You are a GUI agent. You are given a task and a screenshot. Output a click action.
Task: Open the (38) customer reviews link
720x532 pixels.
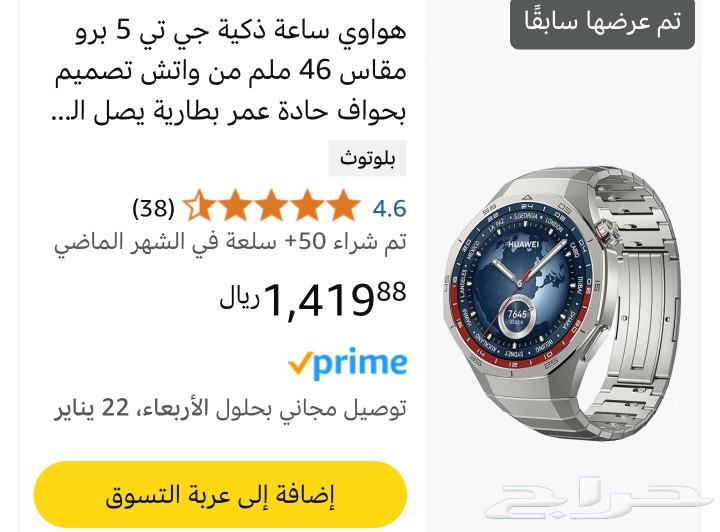click(153, 208)
